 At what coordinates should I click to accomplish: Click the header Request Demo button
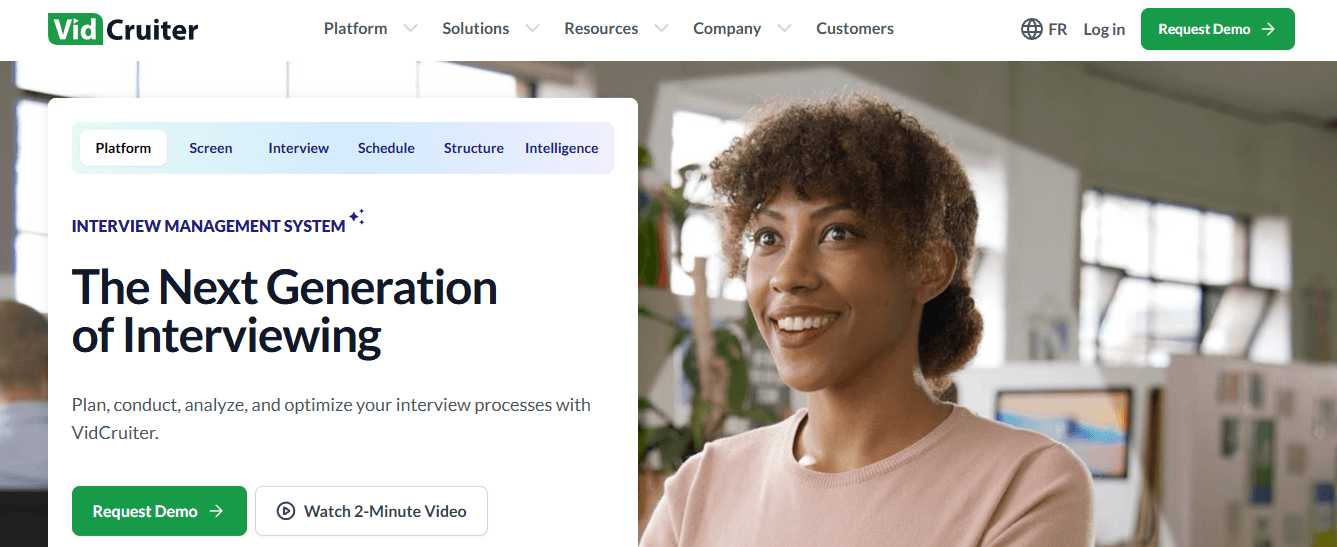(1218, 29)
